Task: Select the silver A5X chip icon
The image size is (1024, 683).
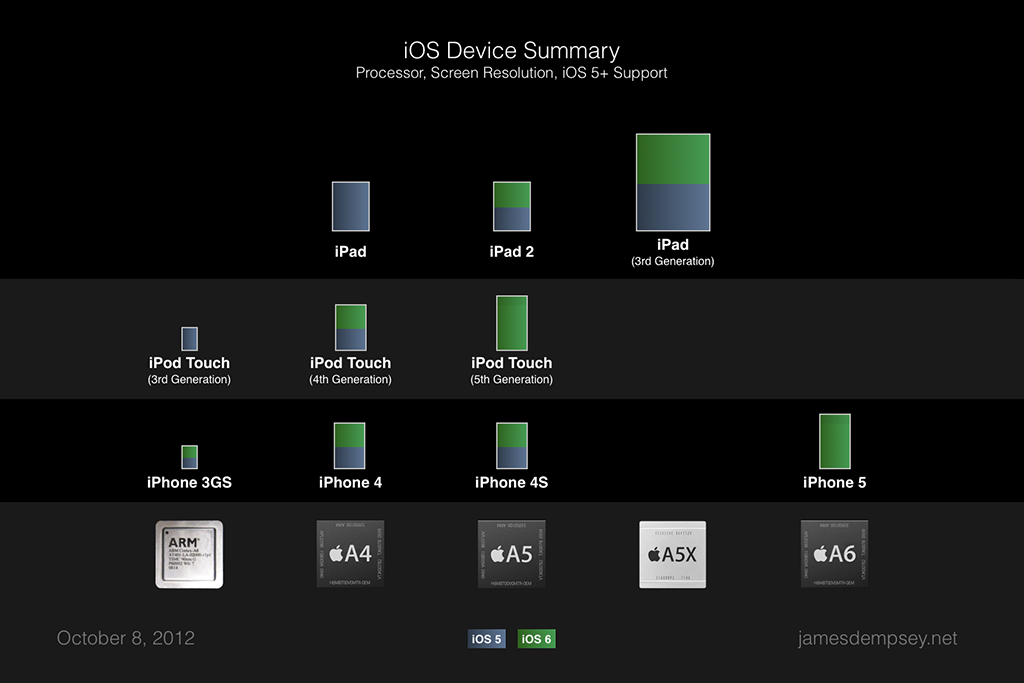Action: point(673,554)
